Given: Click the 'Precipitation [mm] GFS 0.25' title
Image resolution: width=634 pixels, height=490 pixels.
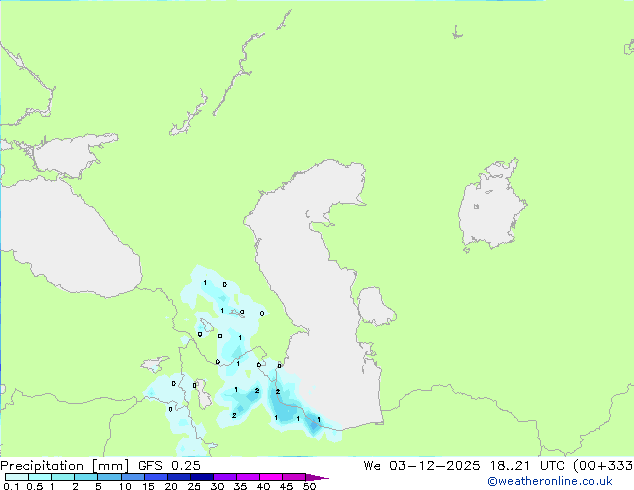Looking at the screenshot, I should tap(100, 466).
